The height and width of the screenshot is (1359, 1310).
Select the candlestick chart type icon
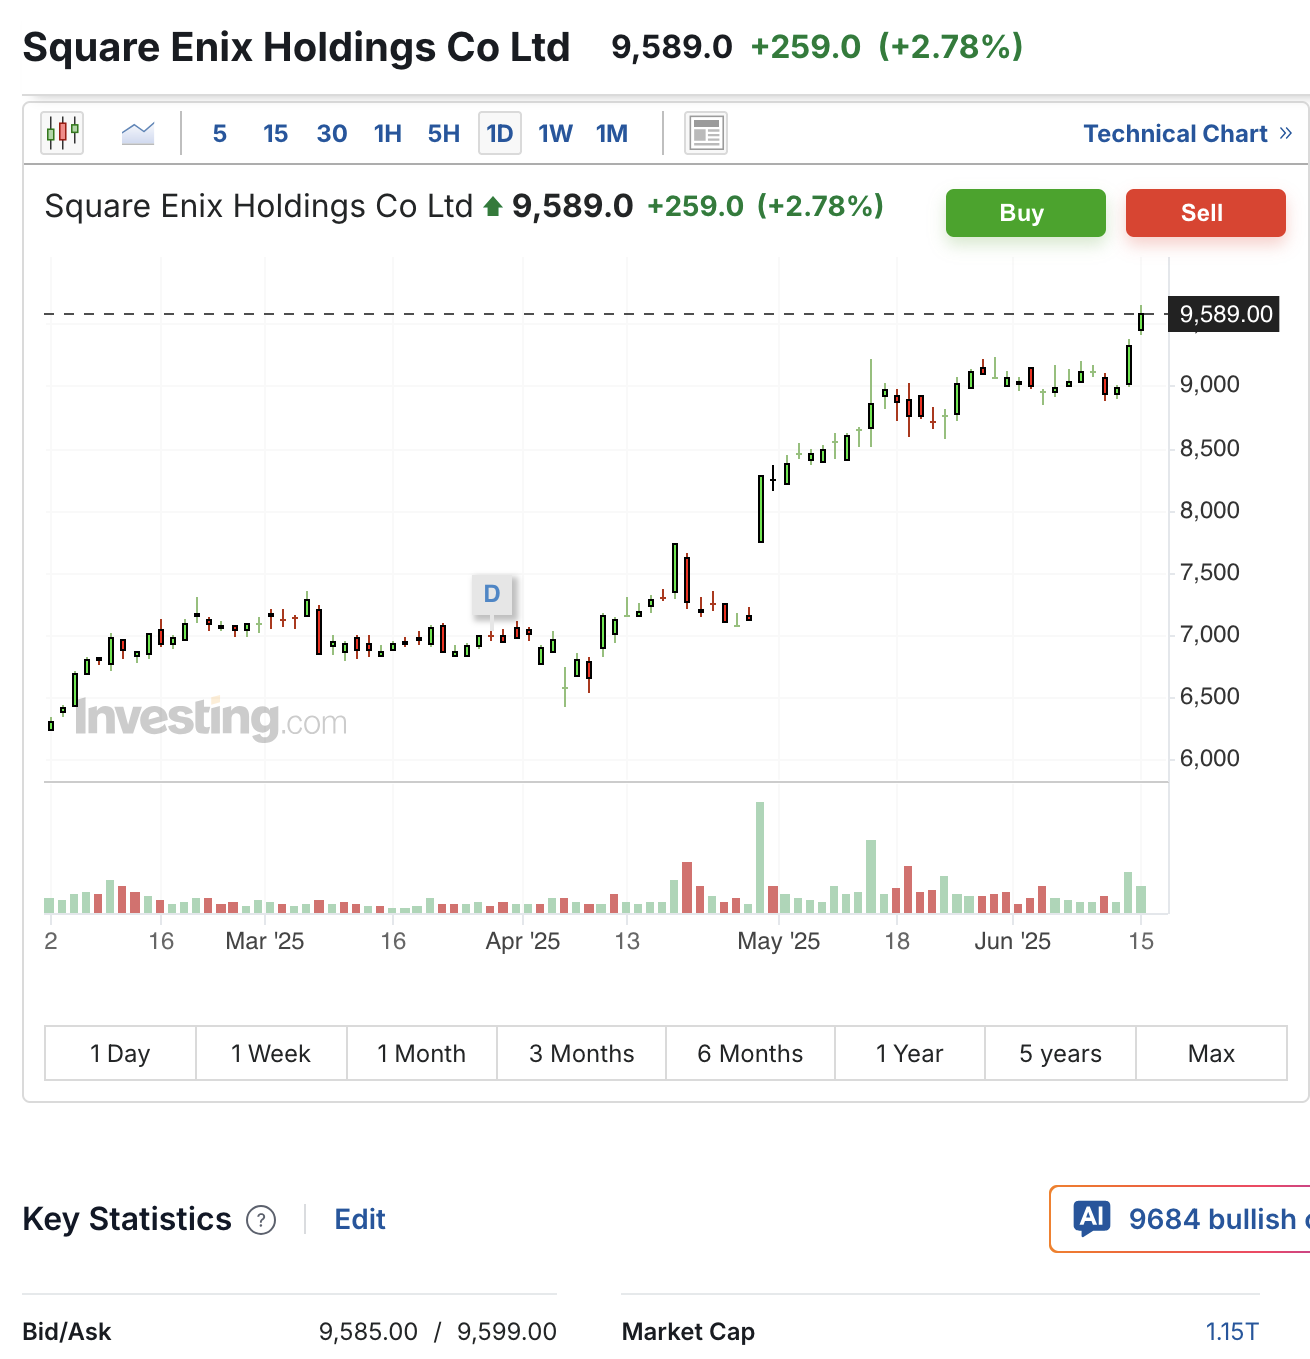(x=62, y=132)
